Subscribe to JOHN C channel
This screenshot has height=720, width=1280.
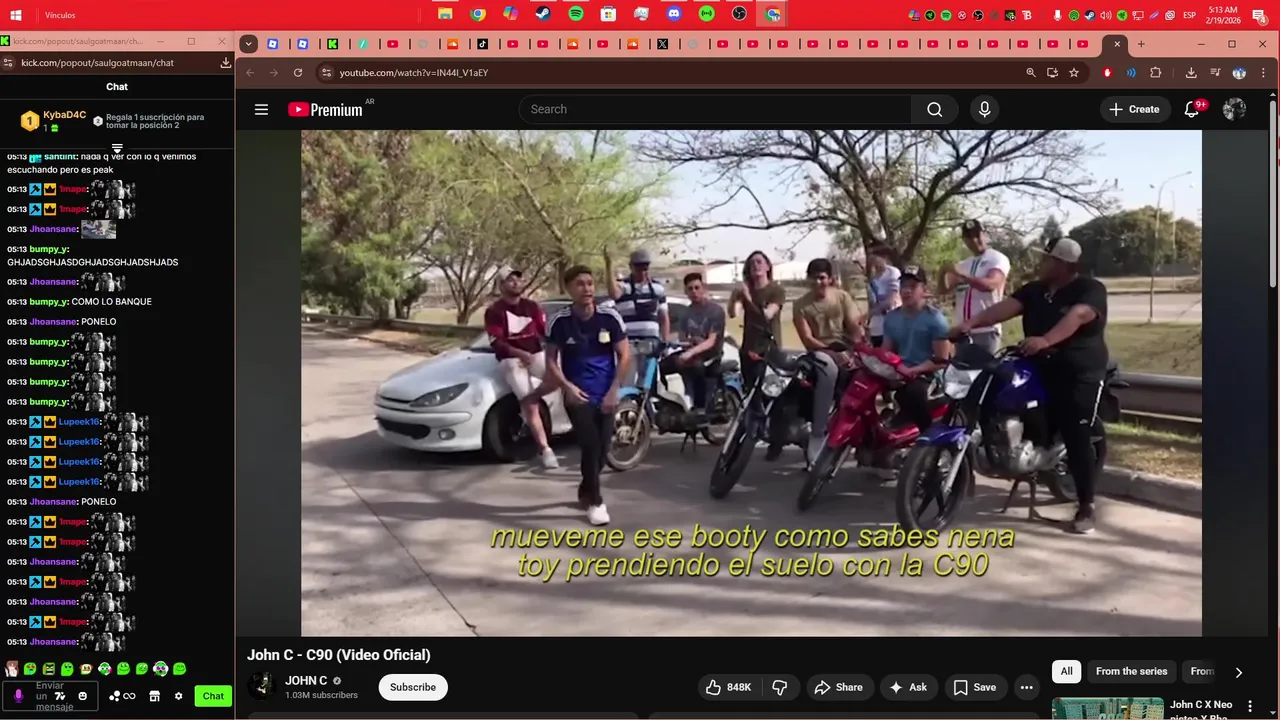[x=413, y=687]
